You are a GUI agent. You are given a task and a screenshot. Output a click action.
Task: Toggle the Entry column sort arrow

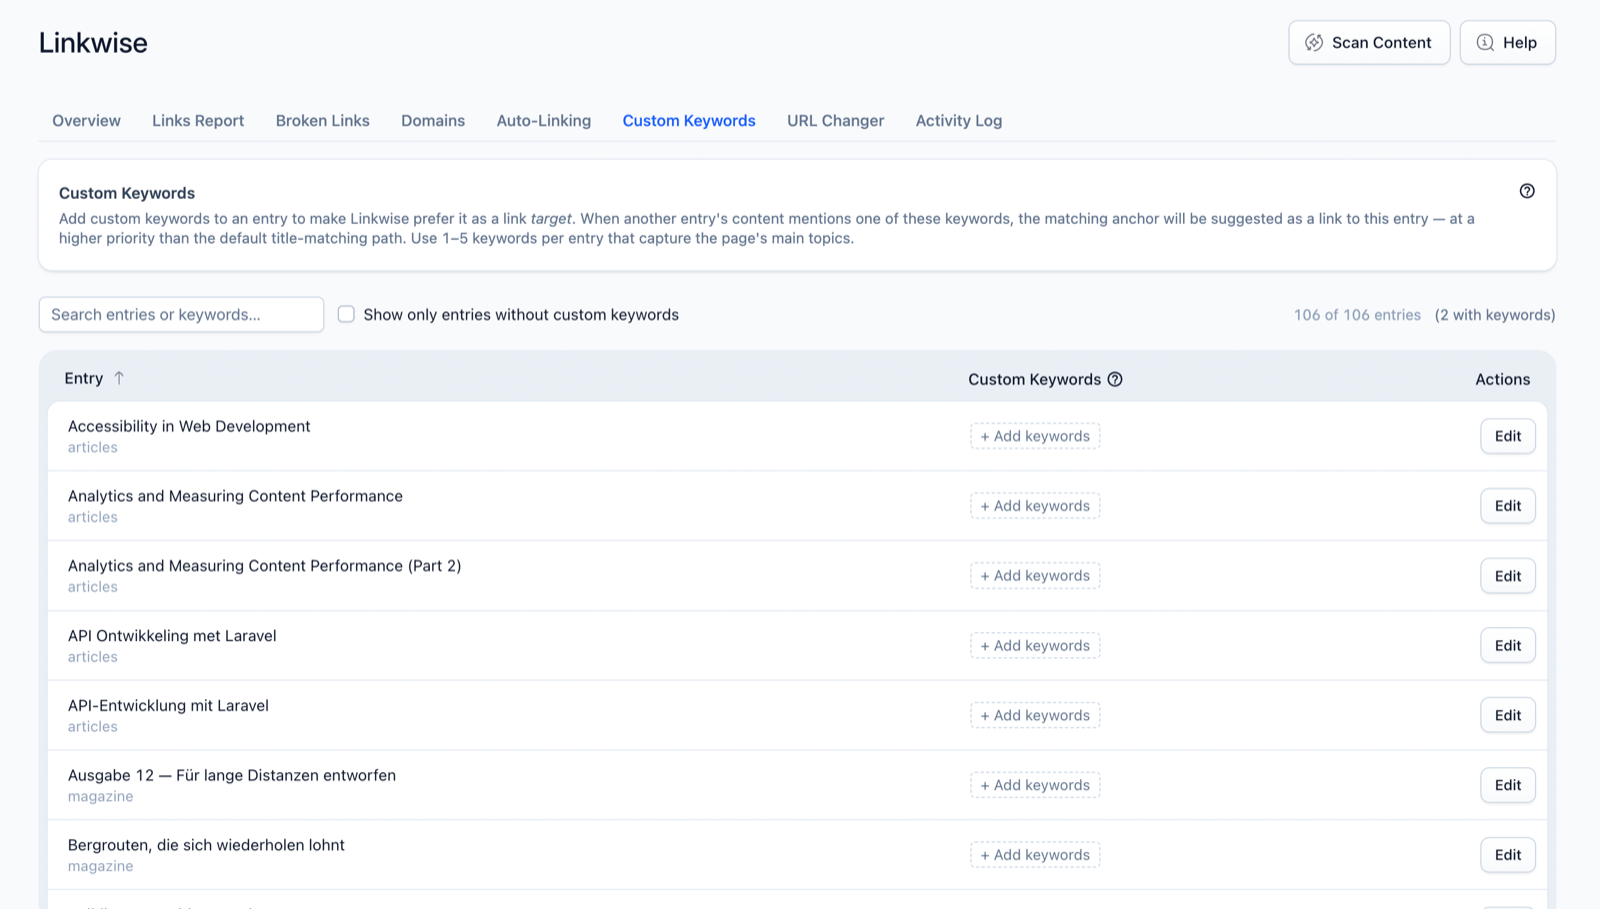119,378
